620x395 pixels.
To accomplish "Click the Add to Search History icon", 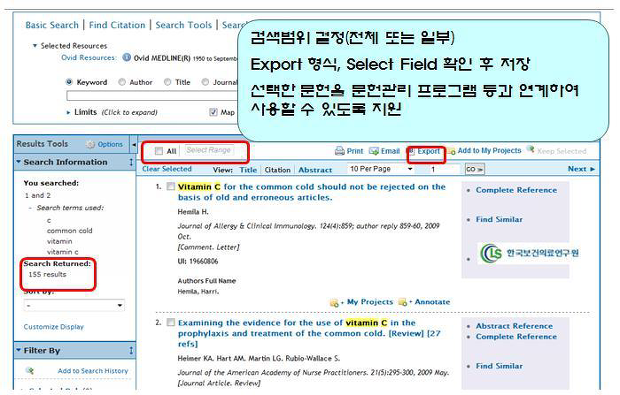I will click(x=30, y=370).
